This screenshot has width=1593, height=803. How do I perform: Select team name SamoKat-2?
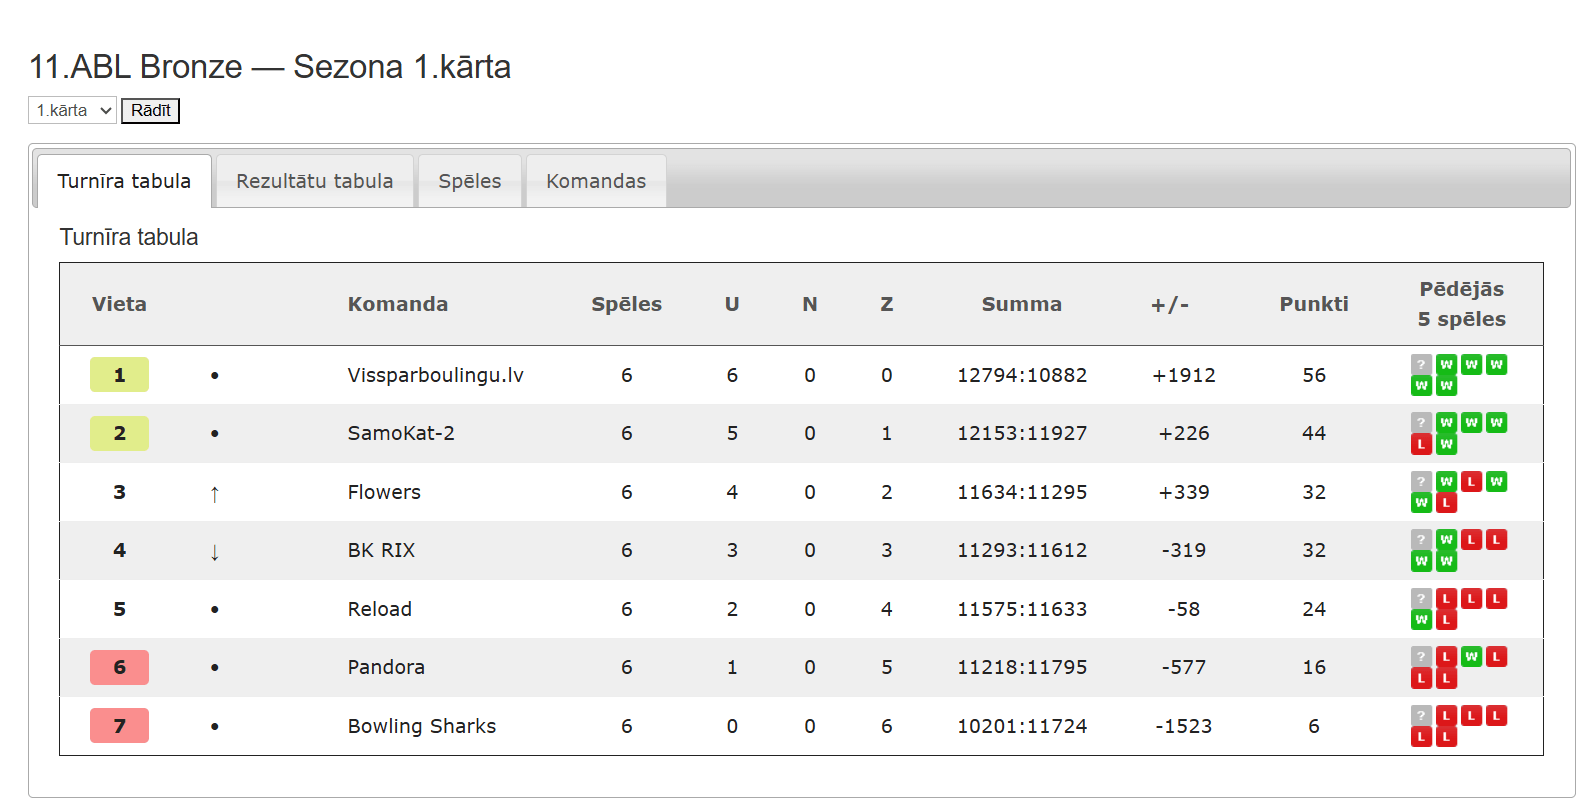[401, 433]
